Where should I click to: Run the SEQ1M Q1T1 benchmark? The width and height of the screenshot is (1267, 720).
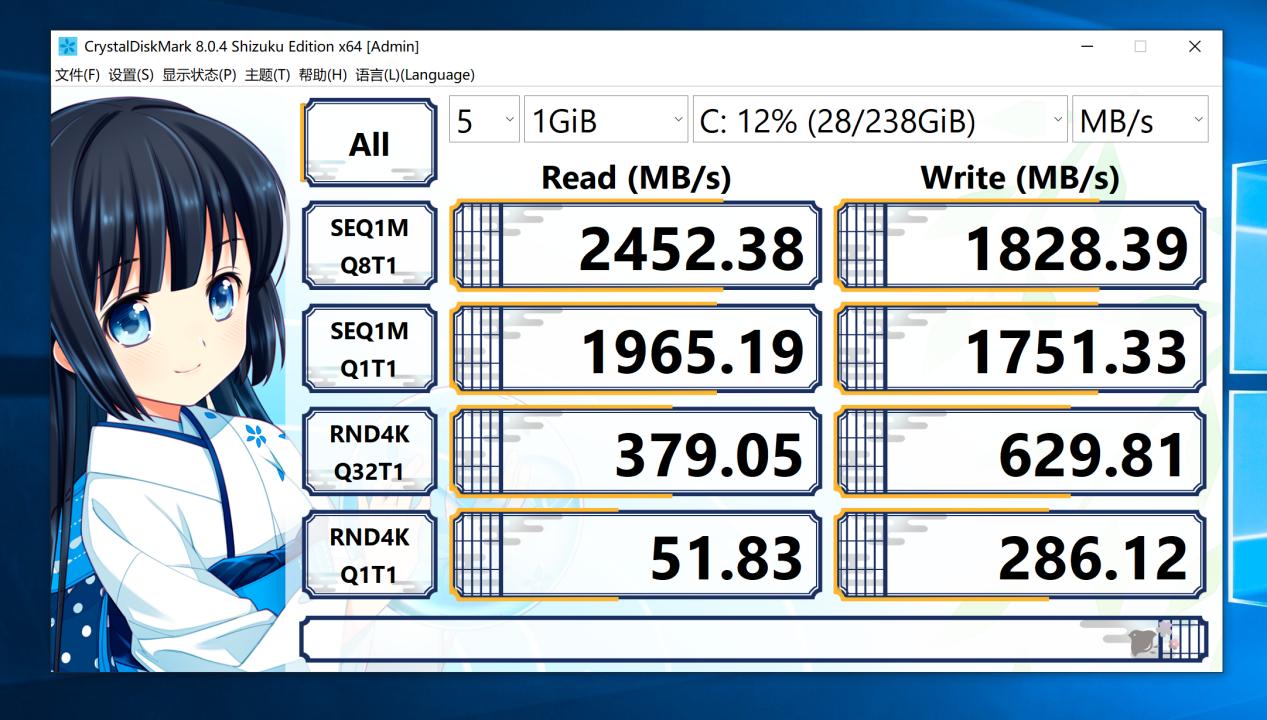pyautogui.click(x=369, y=347)
